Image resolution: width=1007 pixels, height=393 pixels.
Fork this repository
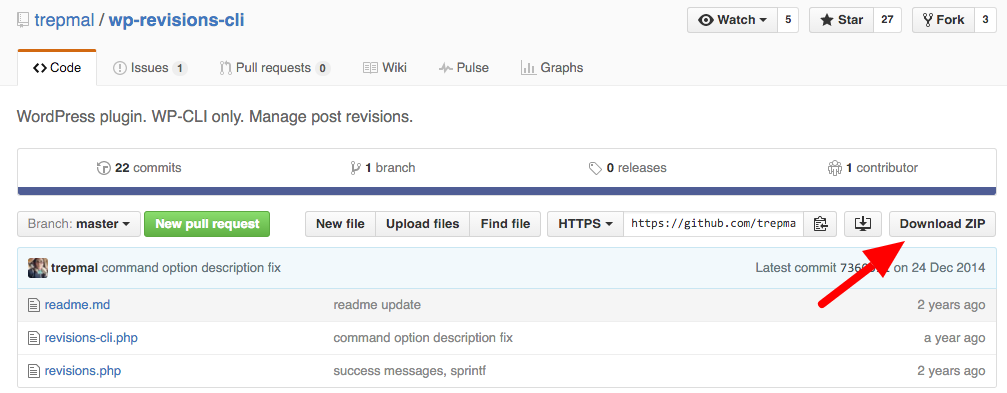point(943,20)
